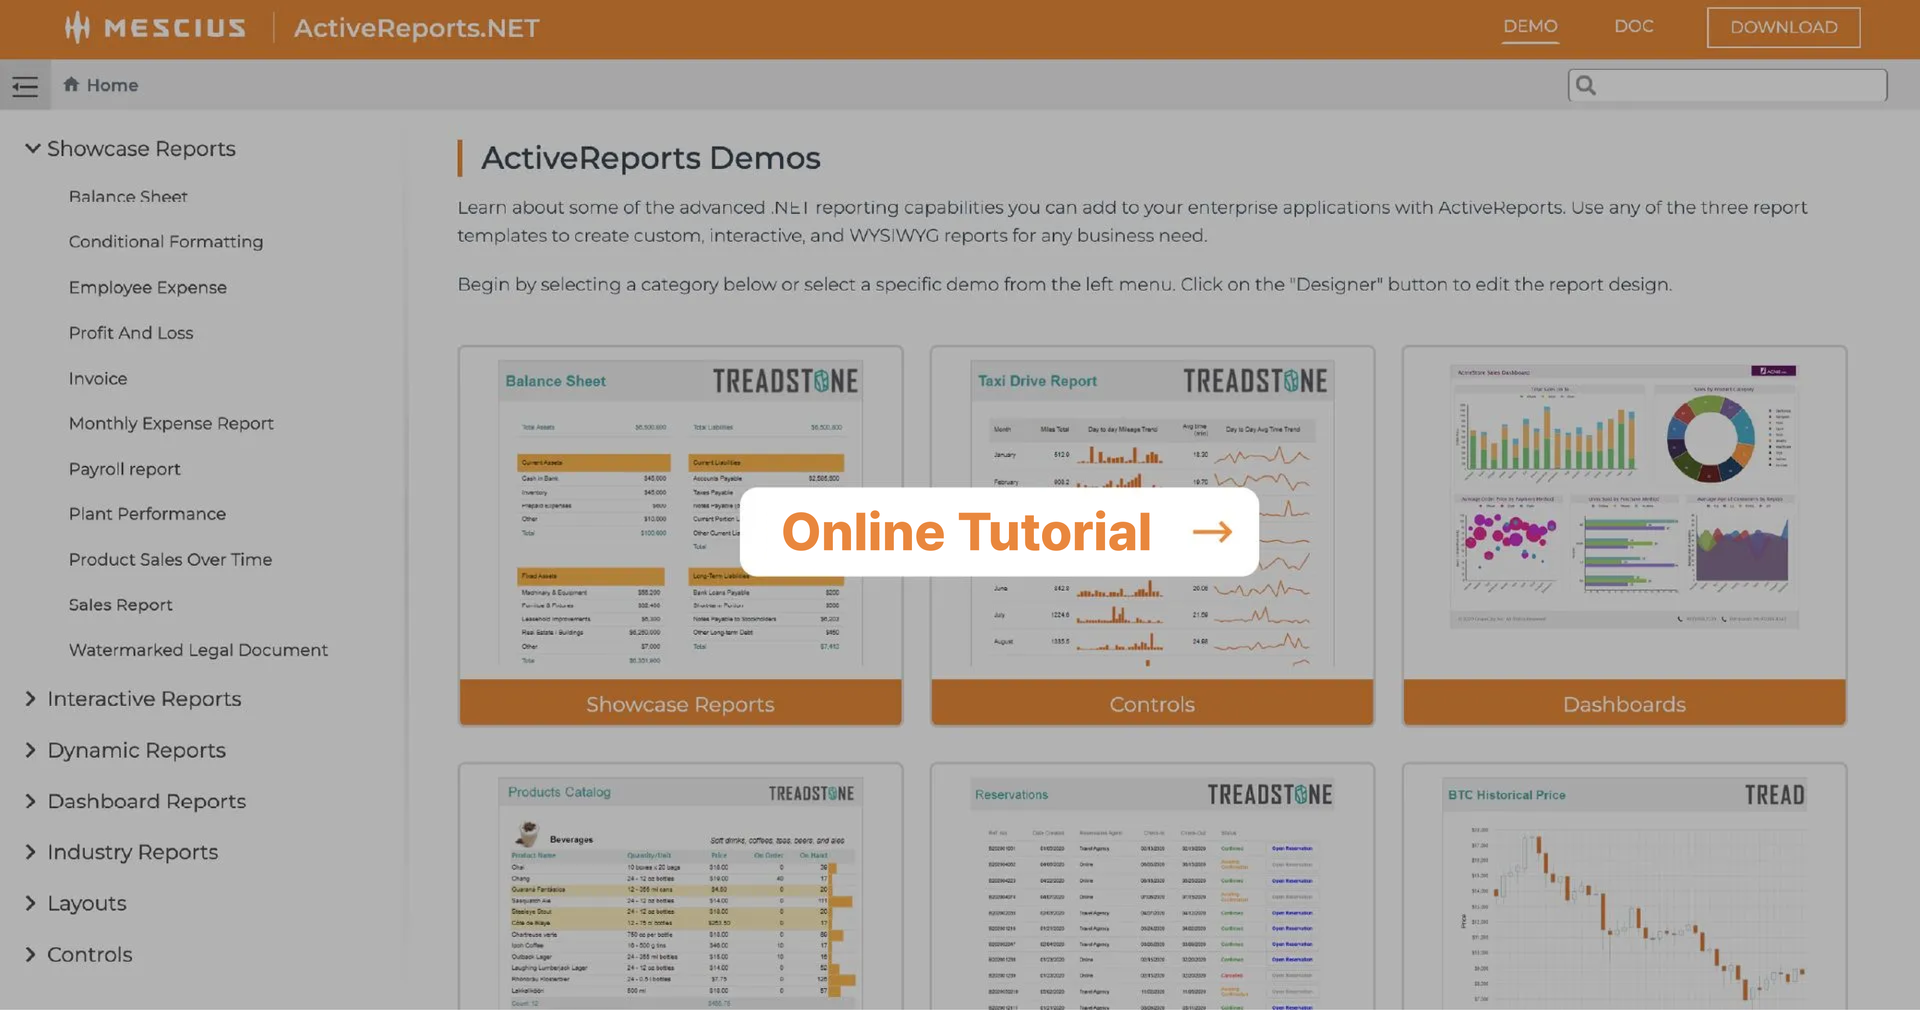
Task: Expand the Controls section in sidebar
Action: pyautogui.click(x=30, y=955)
